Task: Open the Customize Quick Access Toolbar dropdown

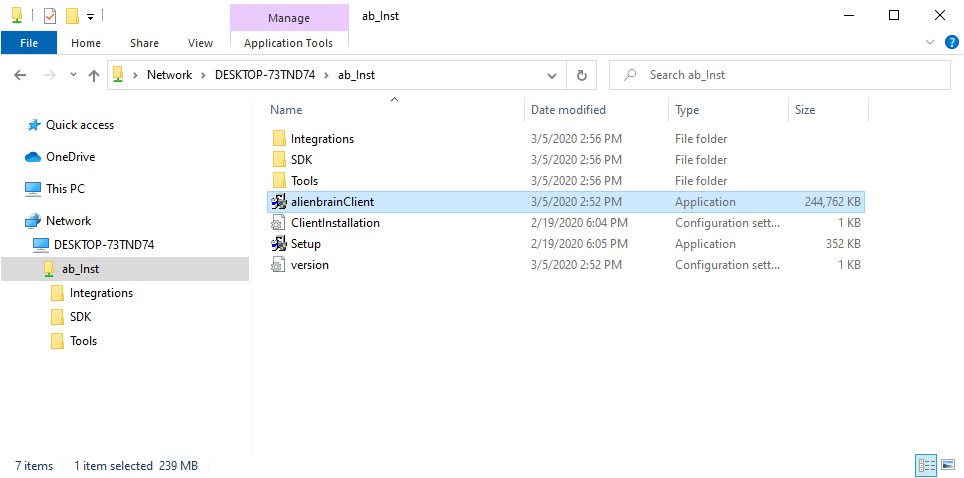Action: (90, 16)
